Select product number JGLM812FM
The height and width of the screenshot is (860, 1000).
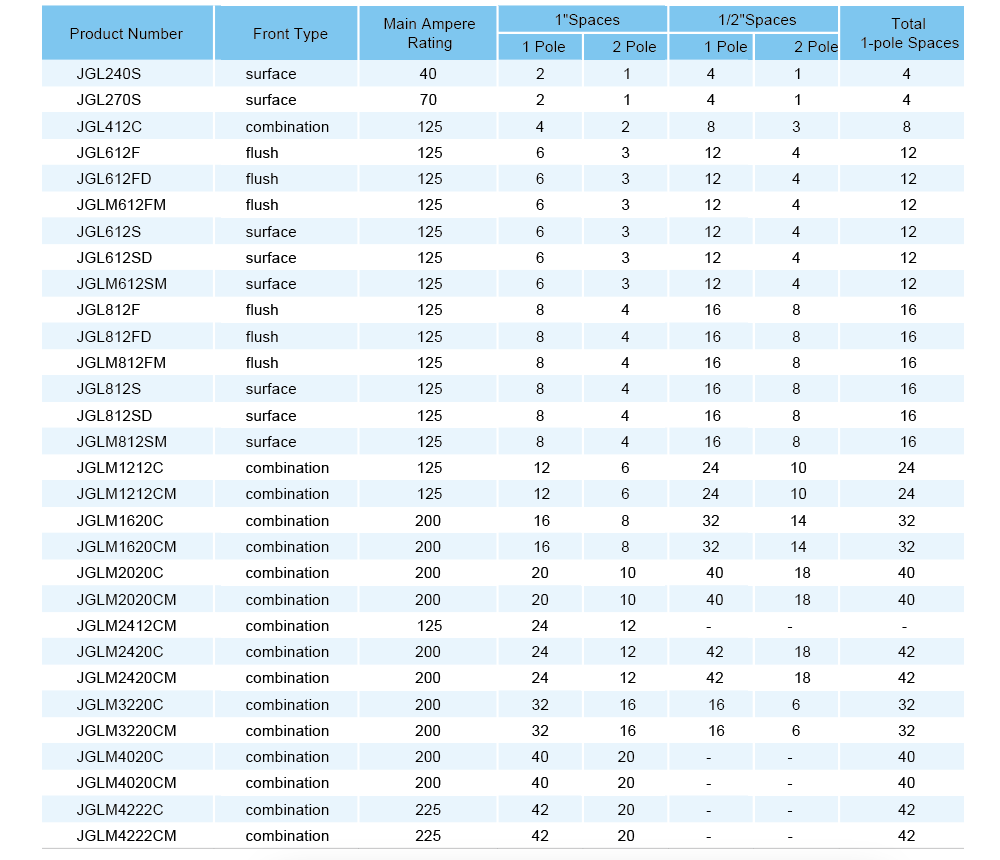[121, 363]
